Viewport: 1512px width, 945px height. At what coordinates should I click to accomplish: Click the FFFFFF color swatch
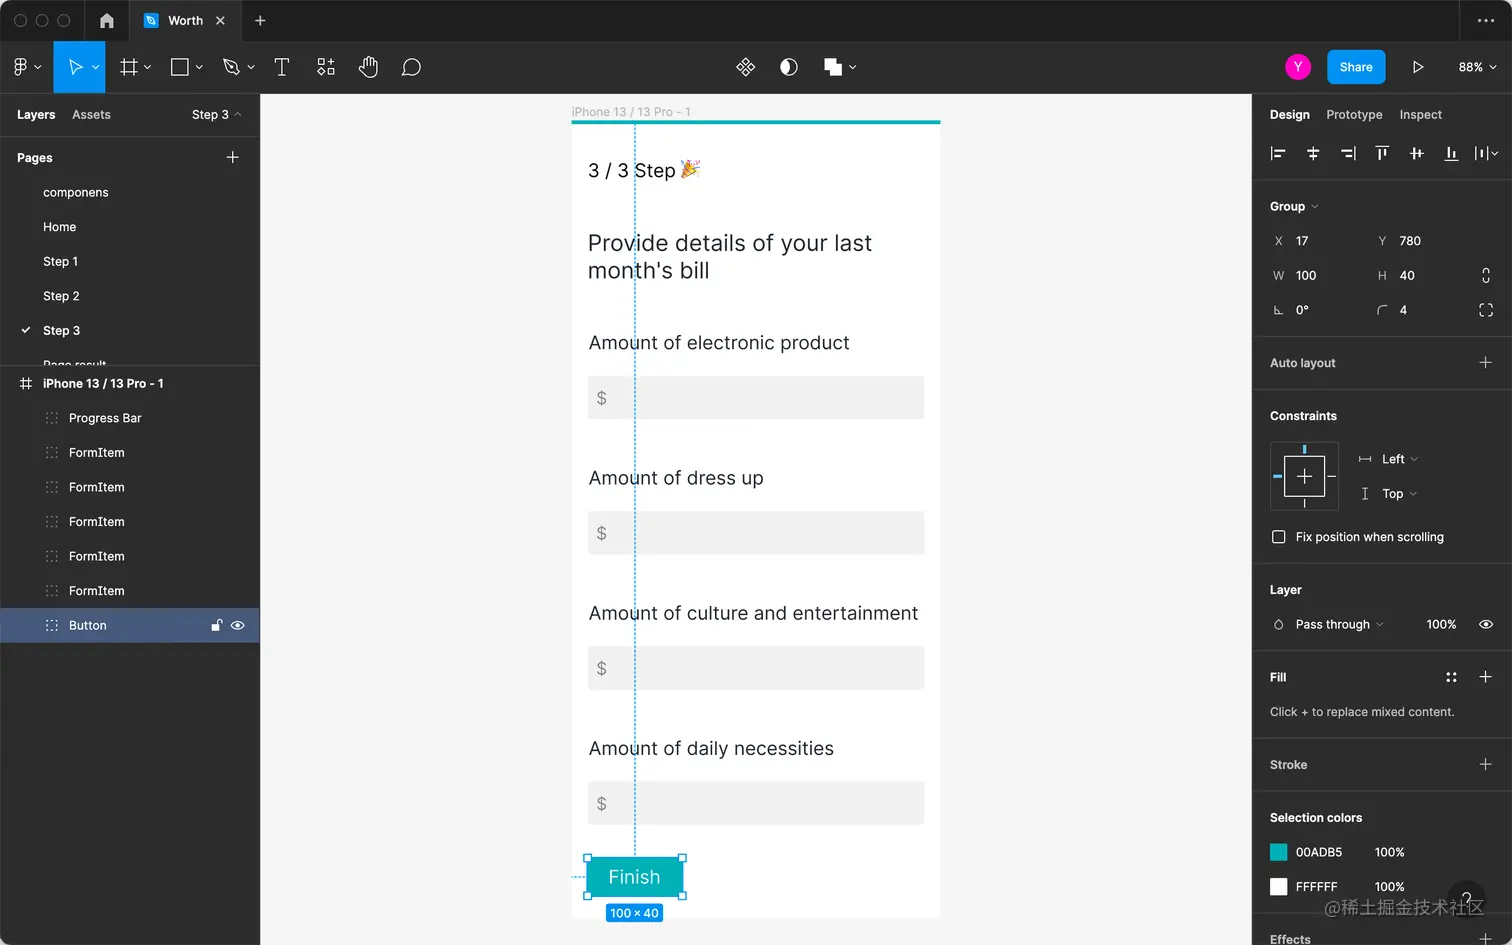point(1278,887)
